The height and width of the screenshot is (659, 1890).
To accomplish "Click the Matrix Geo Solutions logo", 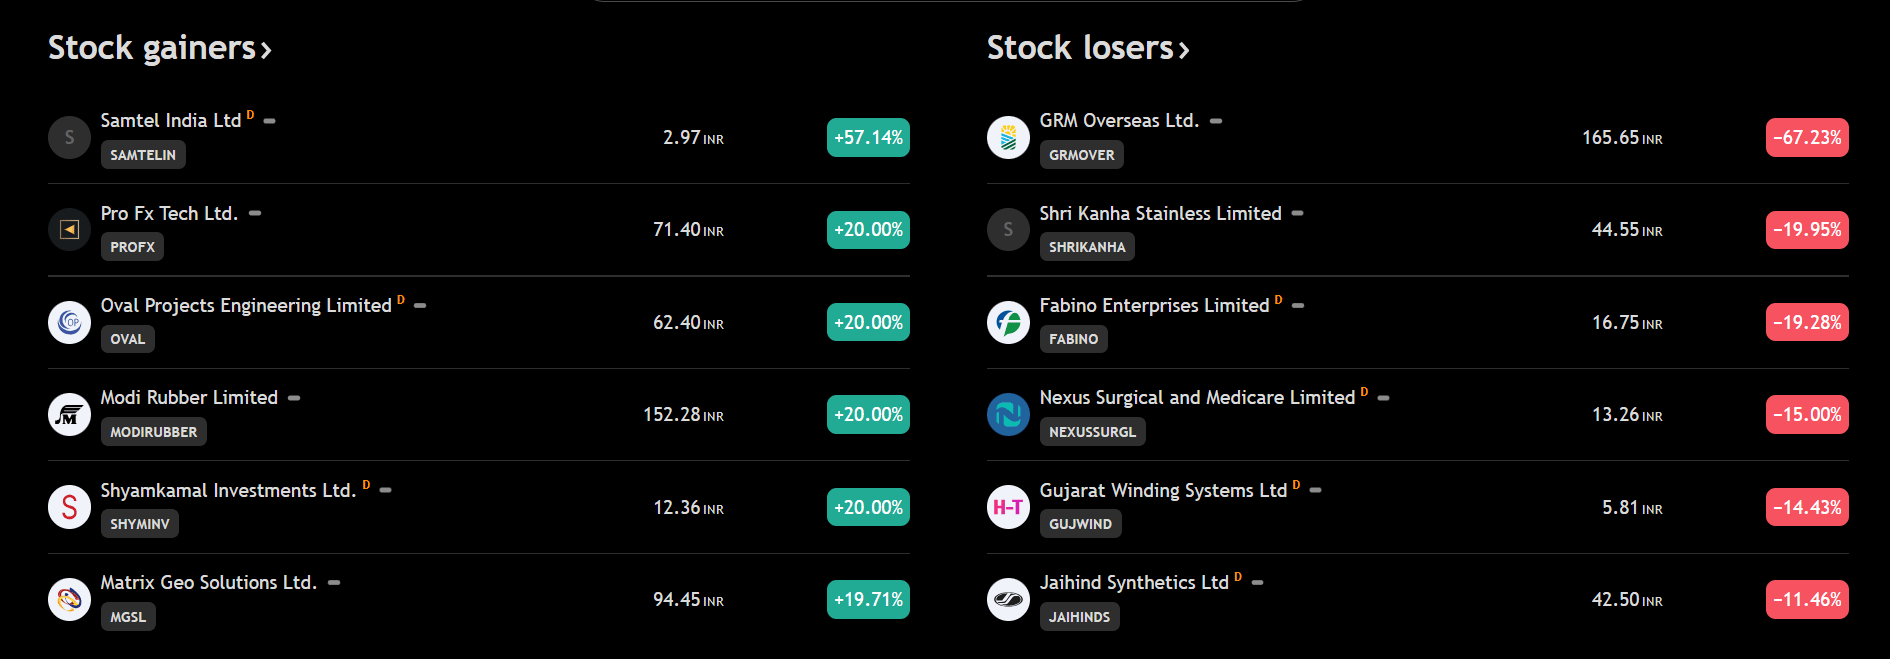I will [x=69, y=599].
